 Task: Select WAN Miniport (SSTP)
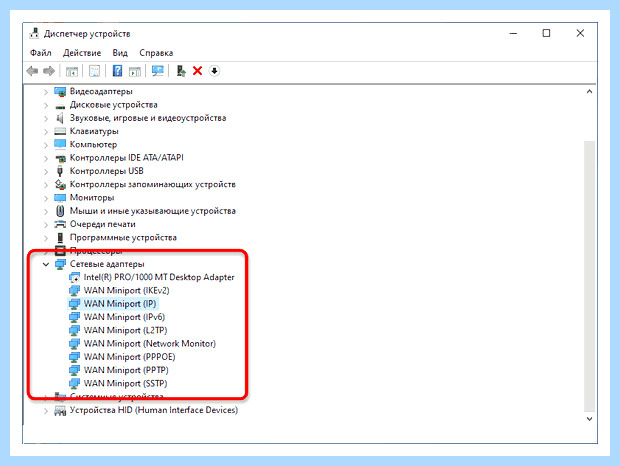(125, 383)
